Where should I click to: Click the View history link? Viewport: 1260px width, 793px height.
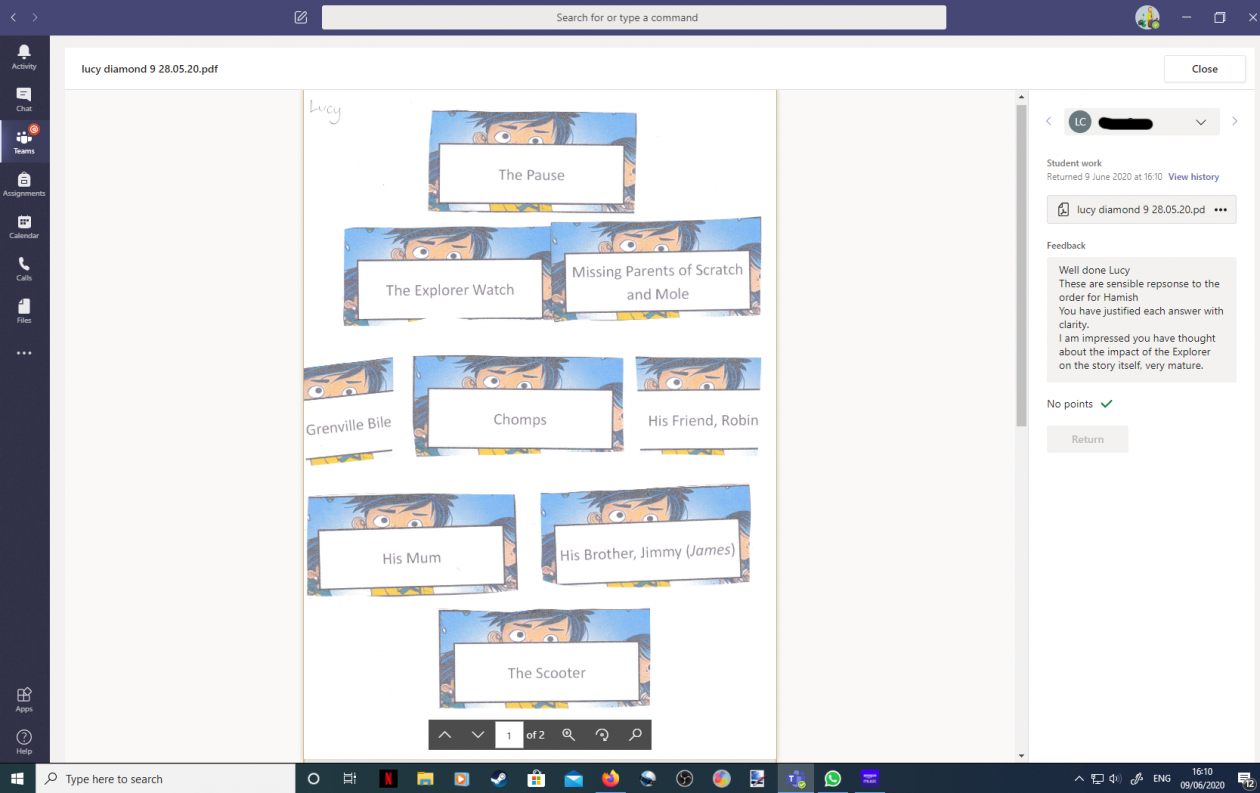point(1193,177)
